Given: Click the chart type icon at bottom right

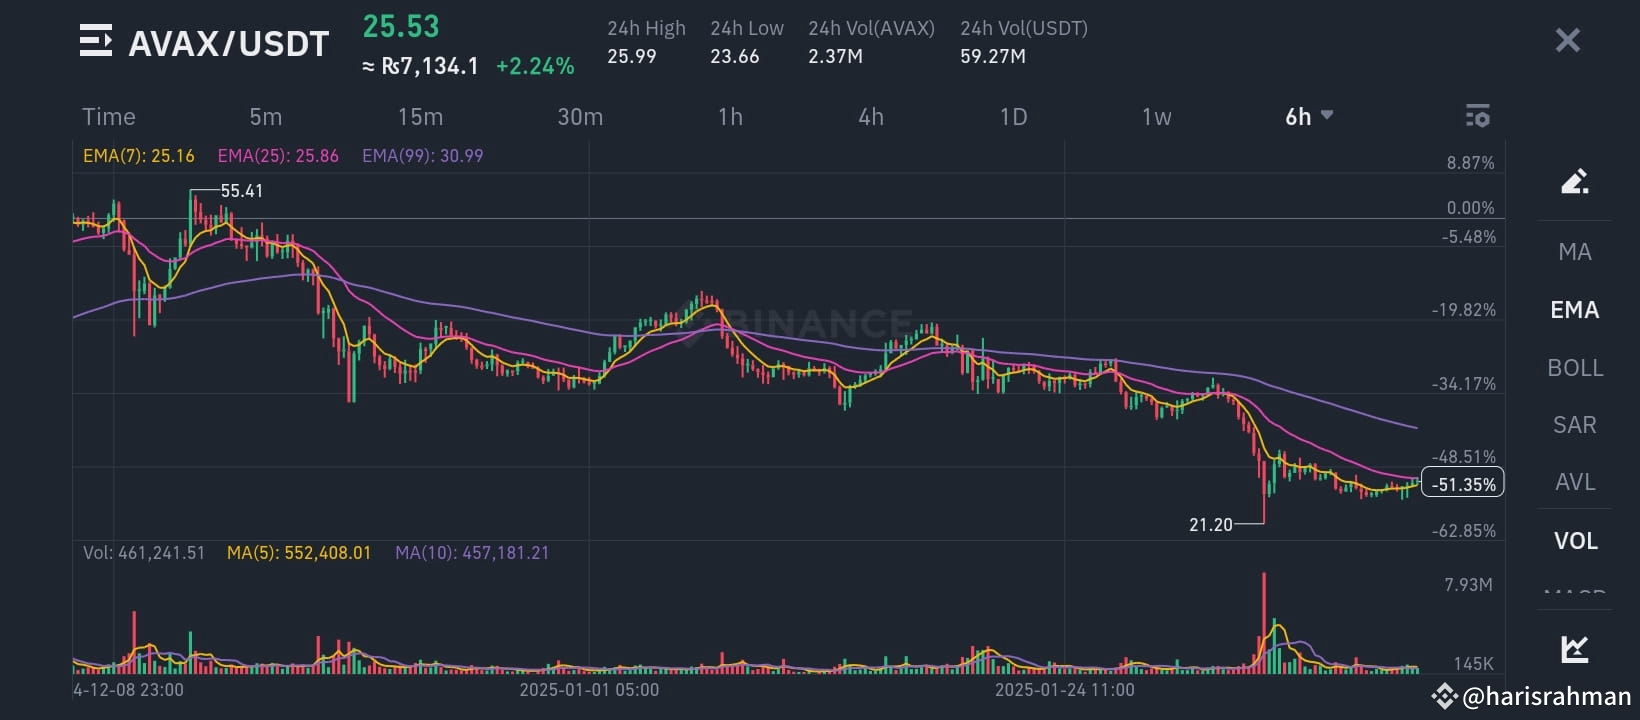Looking at the screenshot, I should pos(1575,648).
